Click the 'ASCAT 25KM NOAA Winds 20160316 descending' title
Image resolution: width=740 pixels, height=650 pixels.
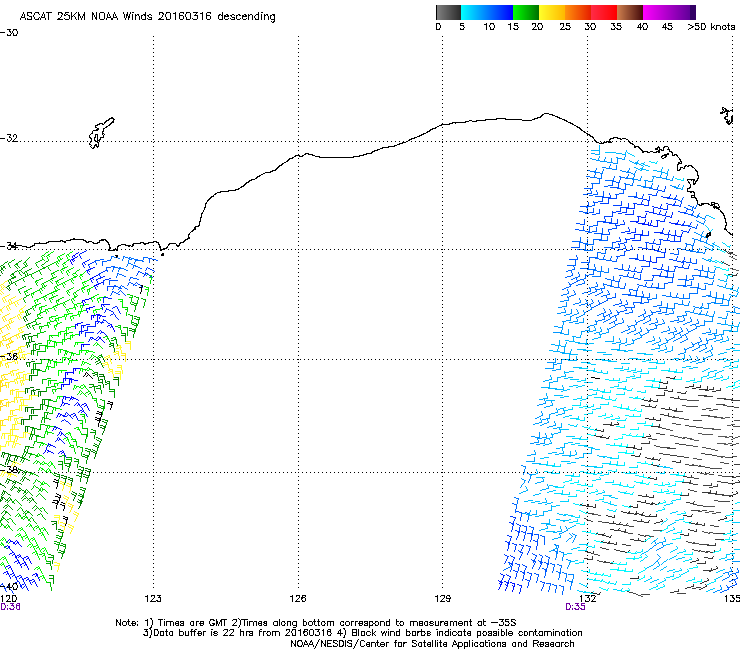pyautogui.click(x=147, y=17)
